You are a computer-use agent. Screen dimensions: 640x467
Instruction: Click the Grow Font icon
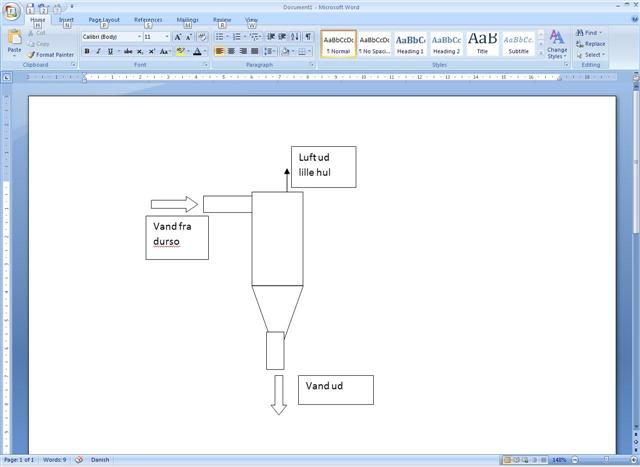pos(178,37)
